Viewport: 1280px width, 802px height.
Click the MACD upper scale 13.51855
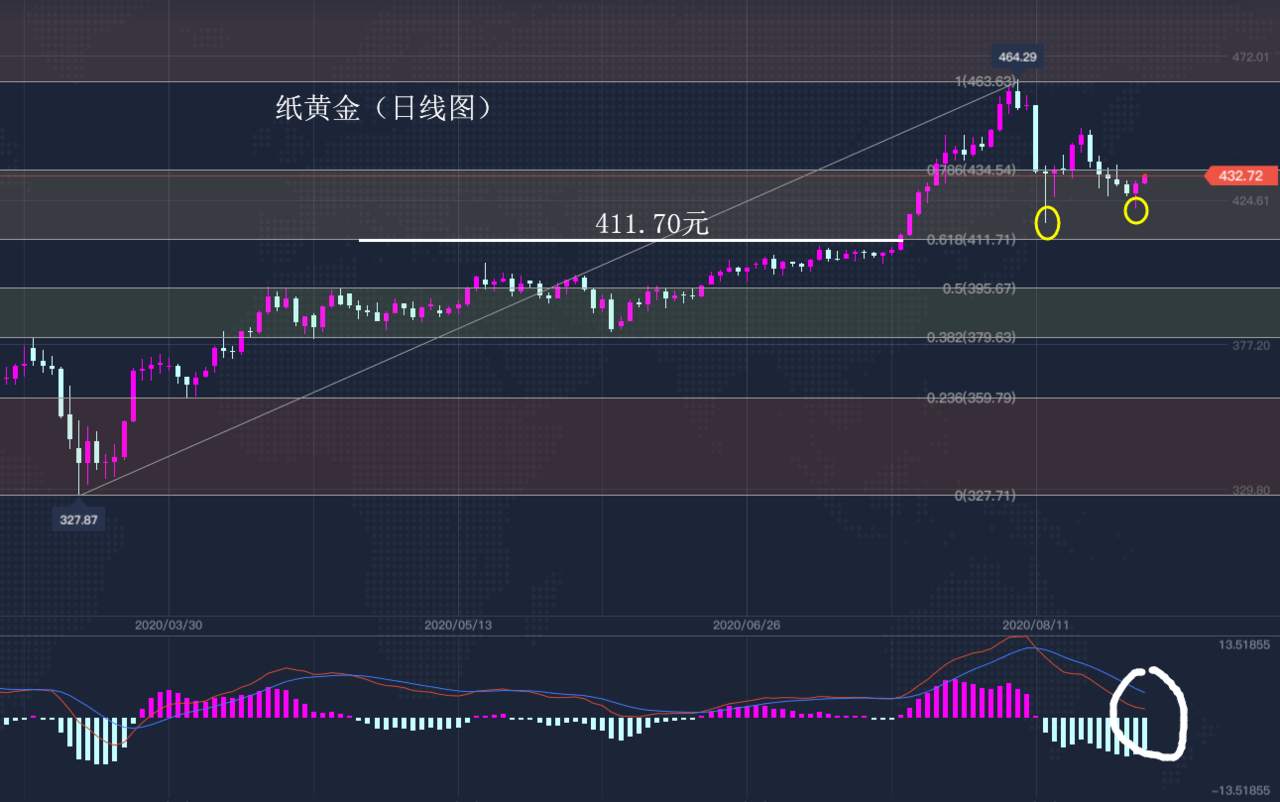tap(1243, 645)
